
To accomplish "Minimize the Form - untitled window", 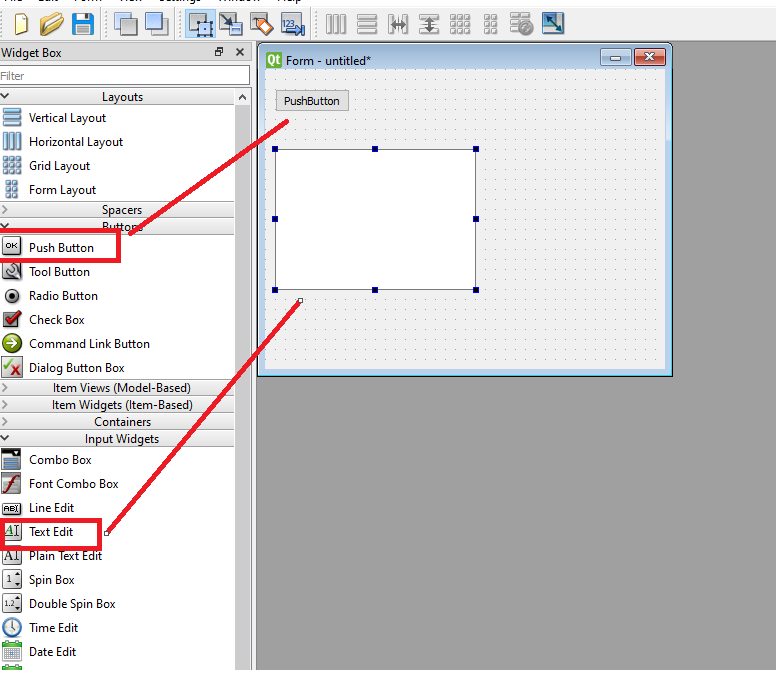I will [x=616, y=57].
